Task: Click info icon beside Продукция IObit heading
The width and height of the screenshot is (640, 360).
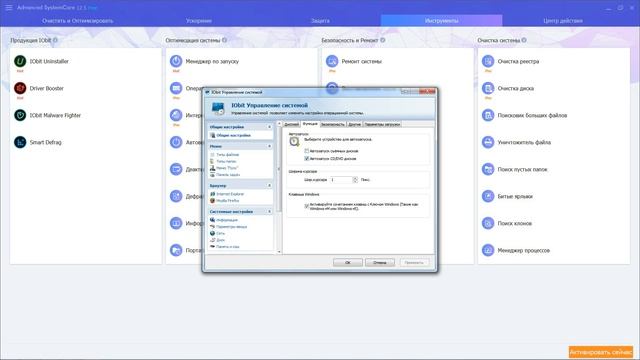Action: [56, 40]
